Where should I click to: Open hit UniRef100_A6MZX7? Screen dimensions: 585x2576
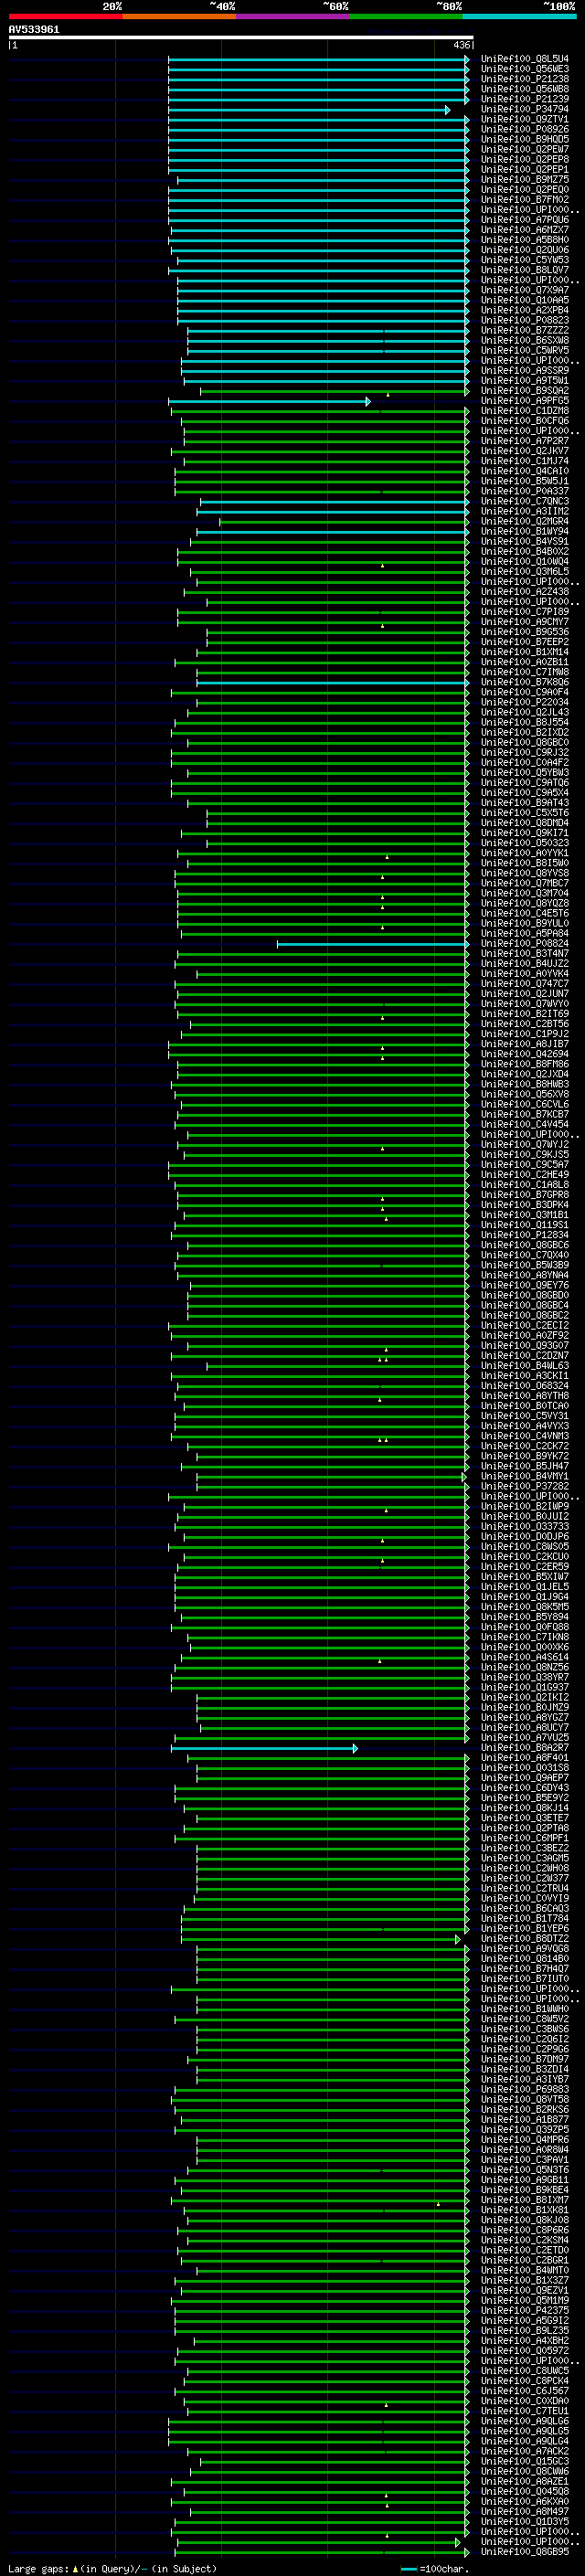524,230
